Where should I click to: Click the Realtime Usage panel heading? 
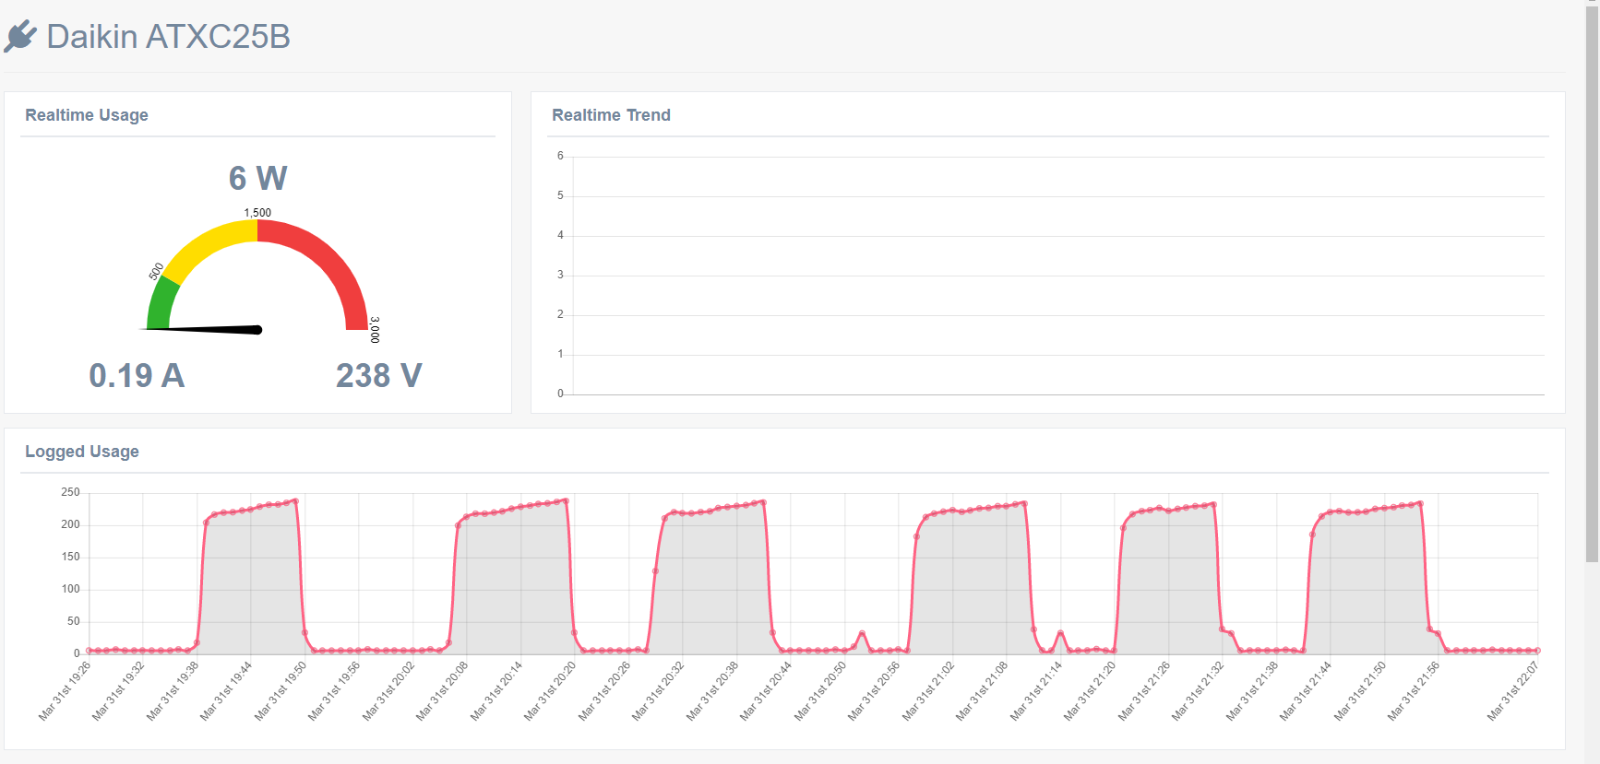tap(87, 115)
